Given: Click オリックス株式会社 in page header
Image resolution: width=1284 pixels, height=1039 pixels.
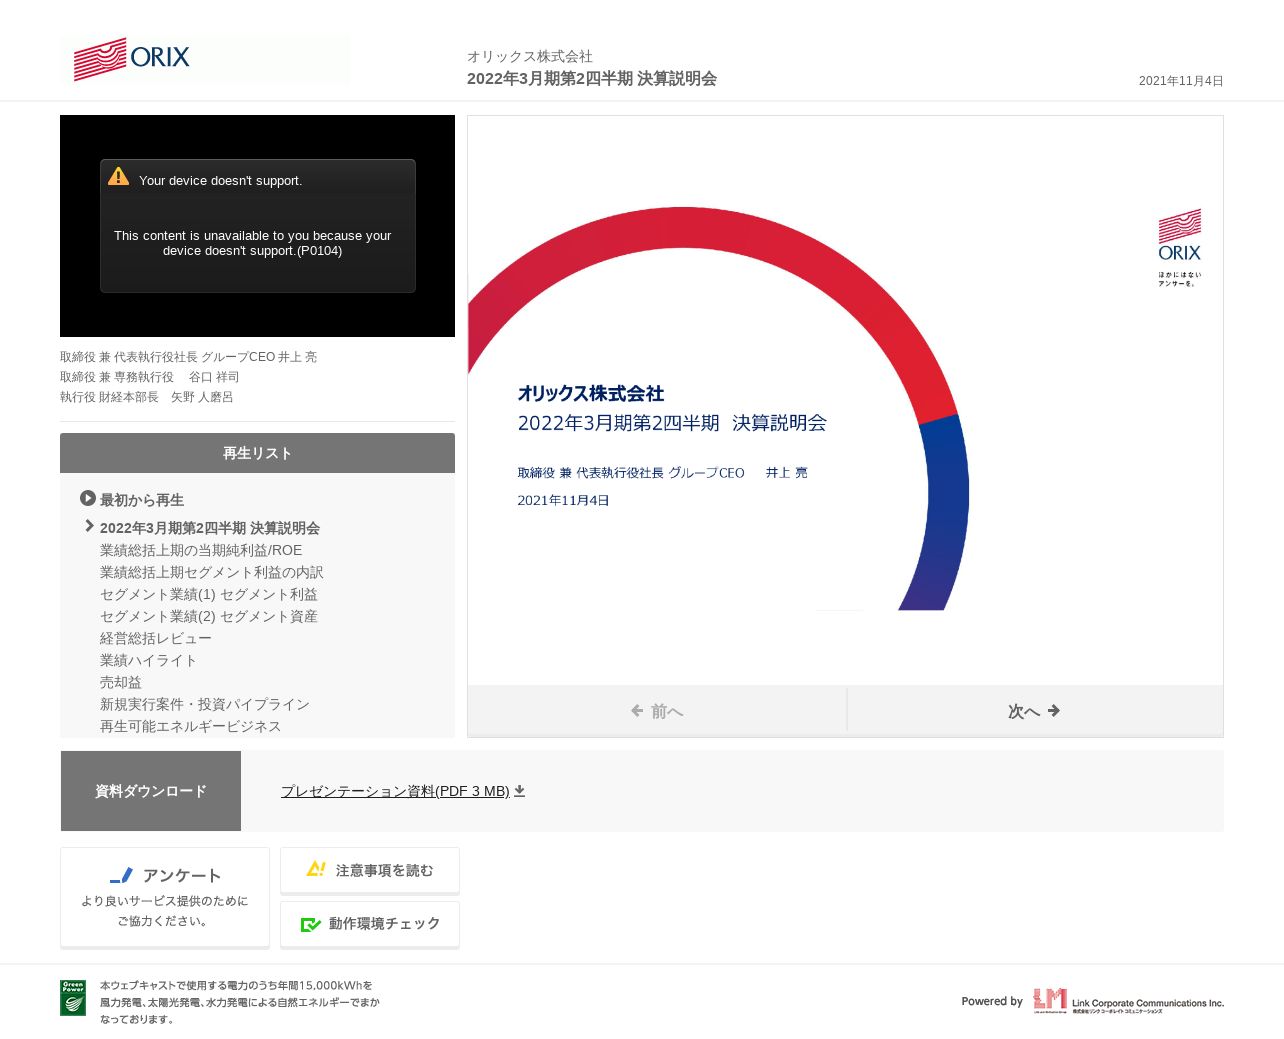Looking at the screenshot, I should (x=530, y=57).
